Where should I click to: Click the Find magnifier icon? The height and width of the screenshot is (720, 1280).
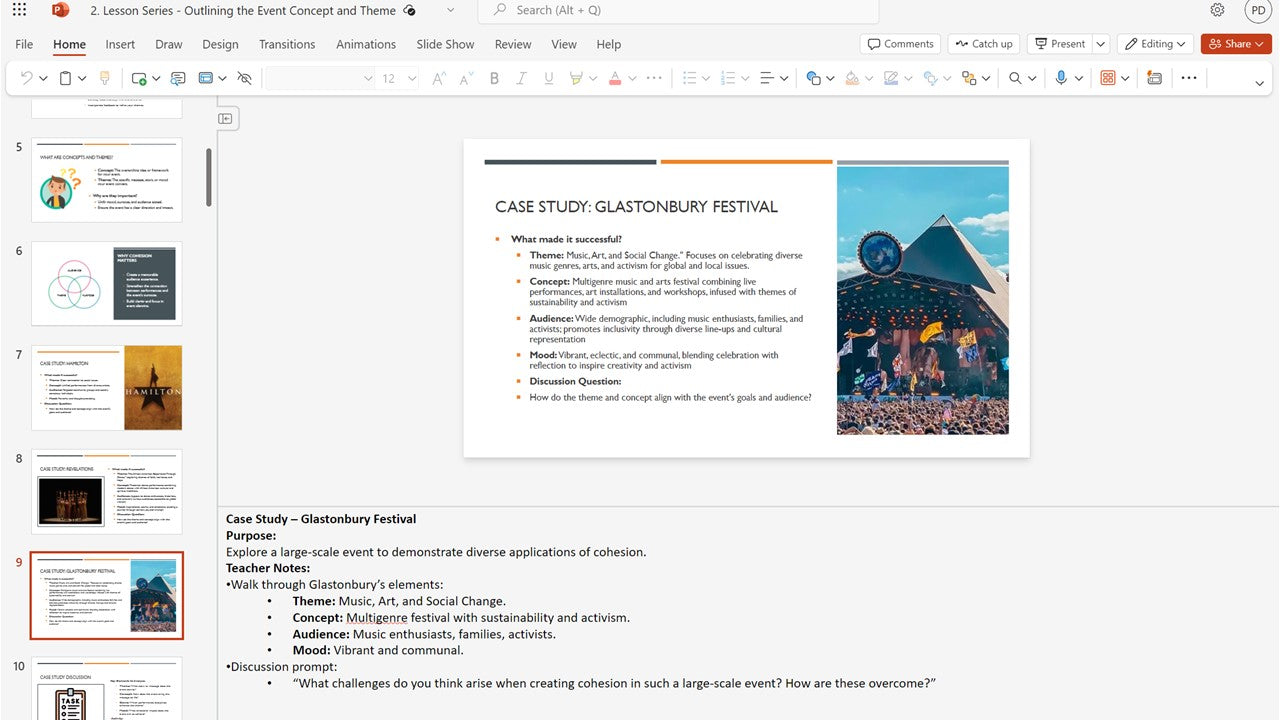tap(1015, 78)
